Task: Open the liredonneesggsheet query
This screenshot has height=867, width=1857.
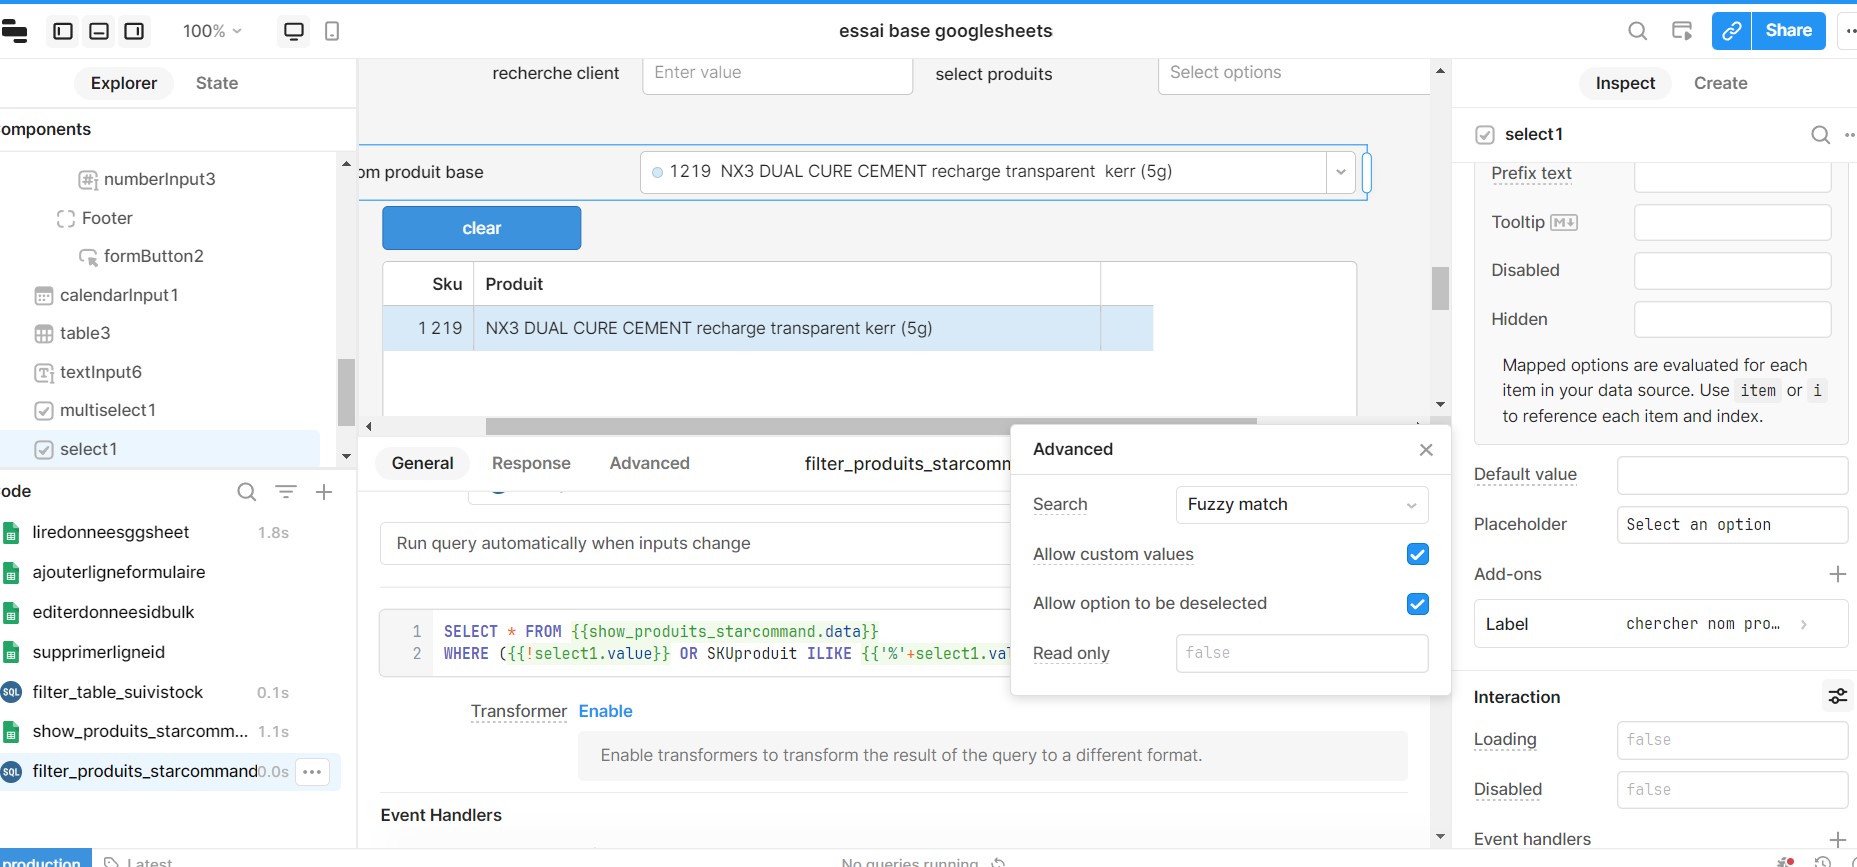Action: pos(110,532)
